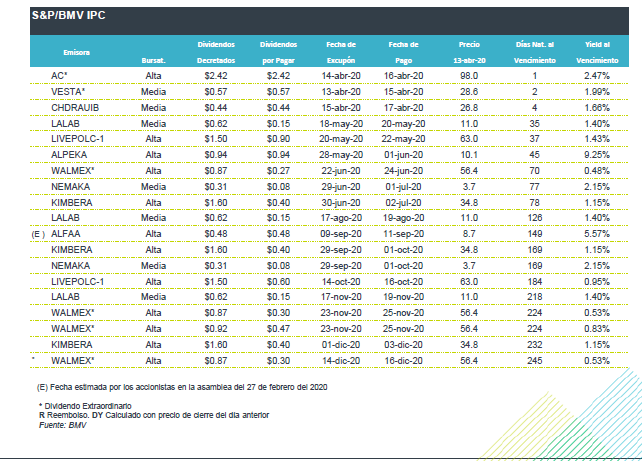642x461 pixels.
Task: Click the $0.92 dividendos decretados value
Action: pos(216,329)
